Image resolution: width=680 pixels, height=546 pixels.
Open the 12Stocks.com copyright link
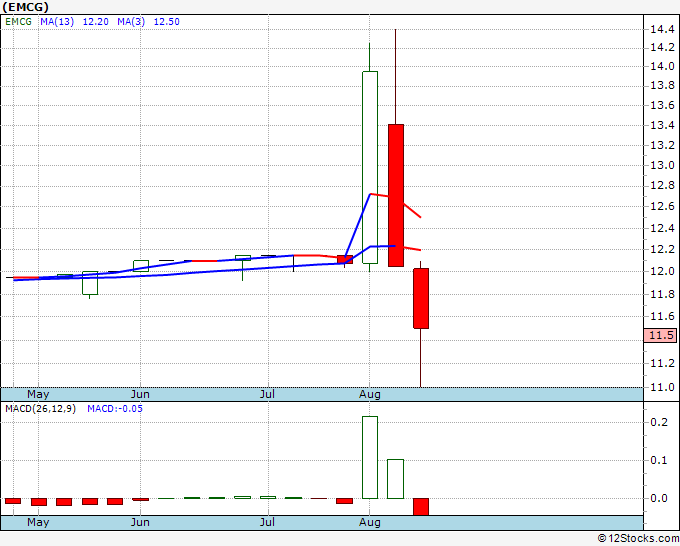(638, 538)
